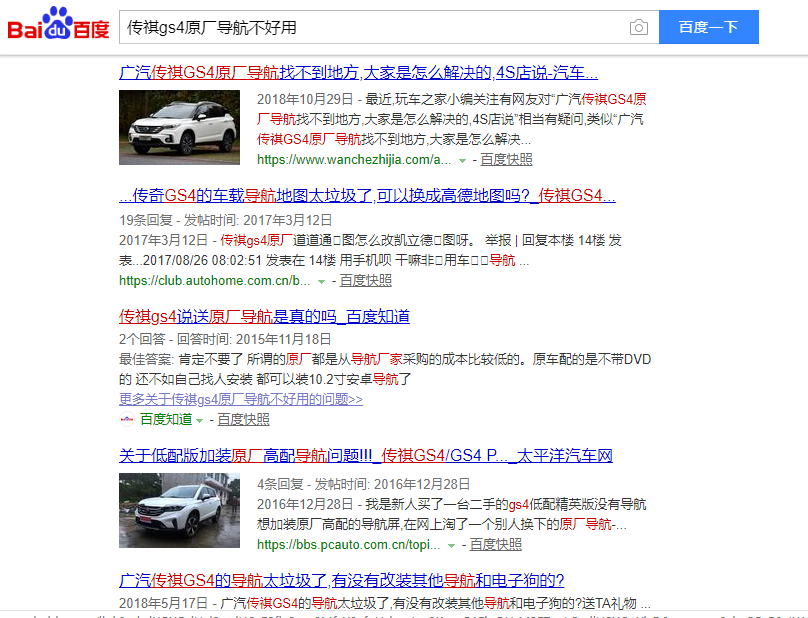Open result 传奇GS4的车载导航地图太垃圾了

click(x=367, y=196)
